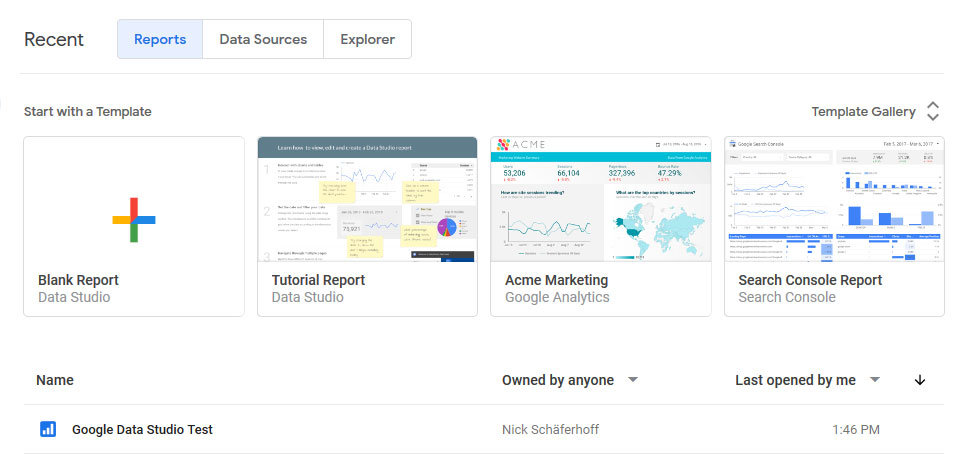Click the blue chart icon beside Google Data Studio Test
The image size is (968, 473).
[x=48, y=429]
